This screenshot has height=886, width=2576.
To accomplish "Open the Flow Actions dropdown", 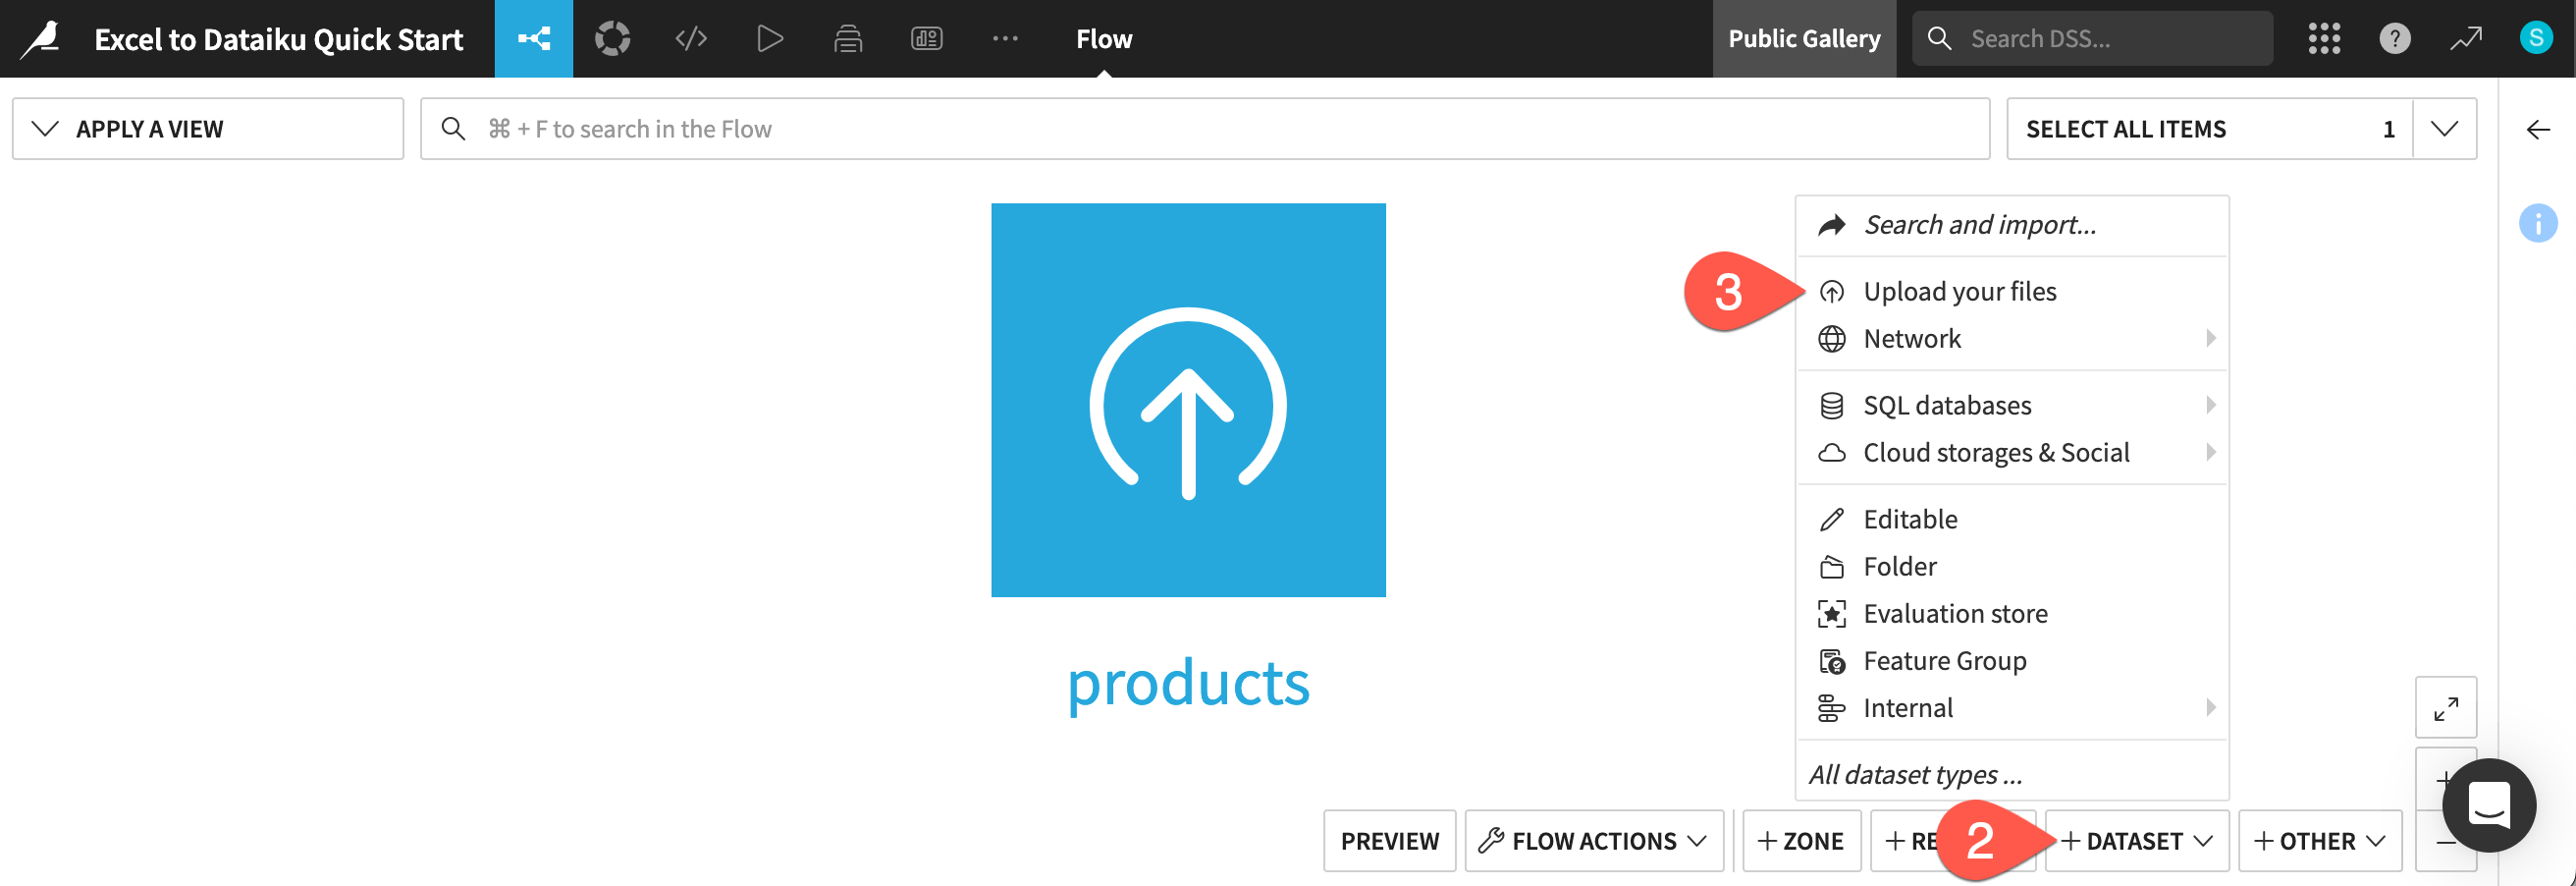I will [x=1594, y=841].
